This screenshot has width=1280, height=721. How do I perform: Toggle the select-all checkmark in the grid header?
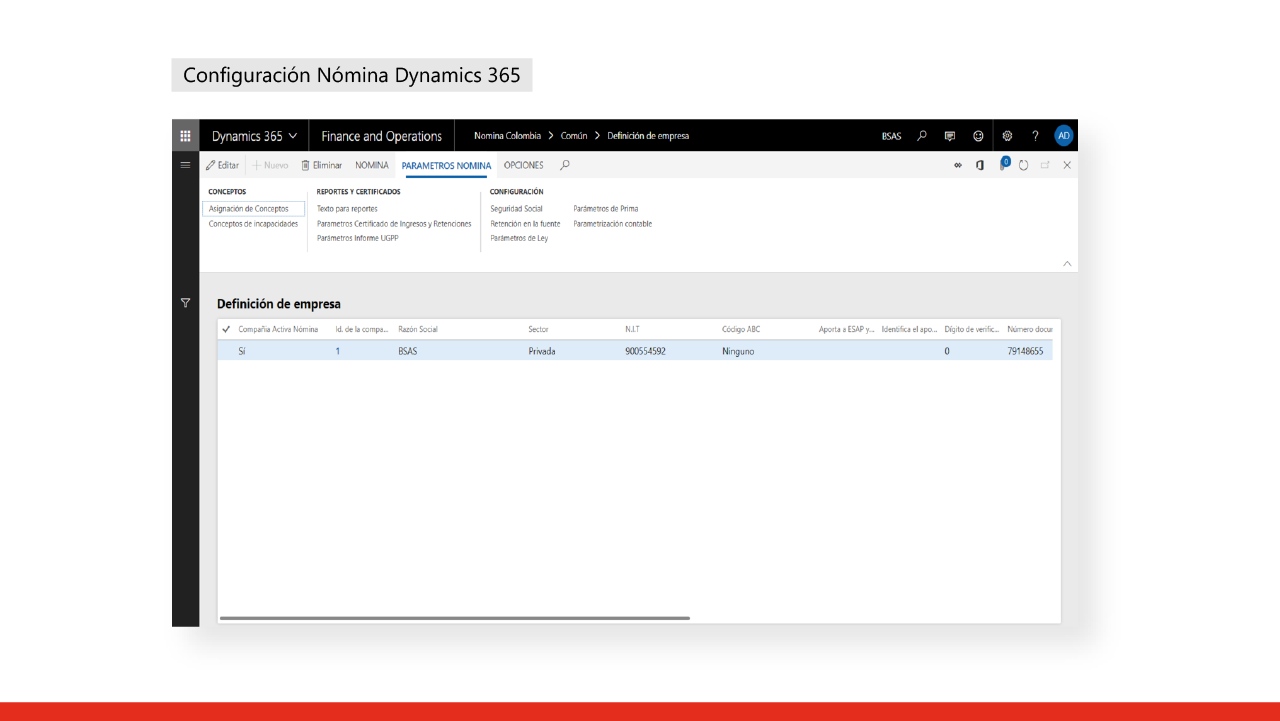tap(226, 329)
